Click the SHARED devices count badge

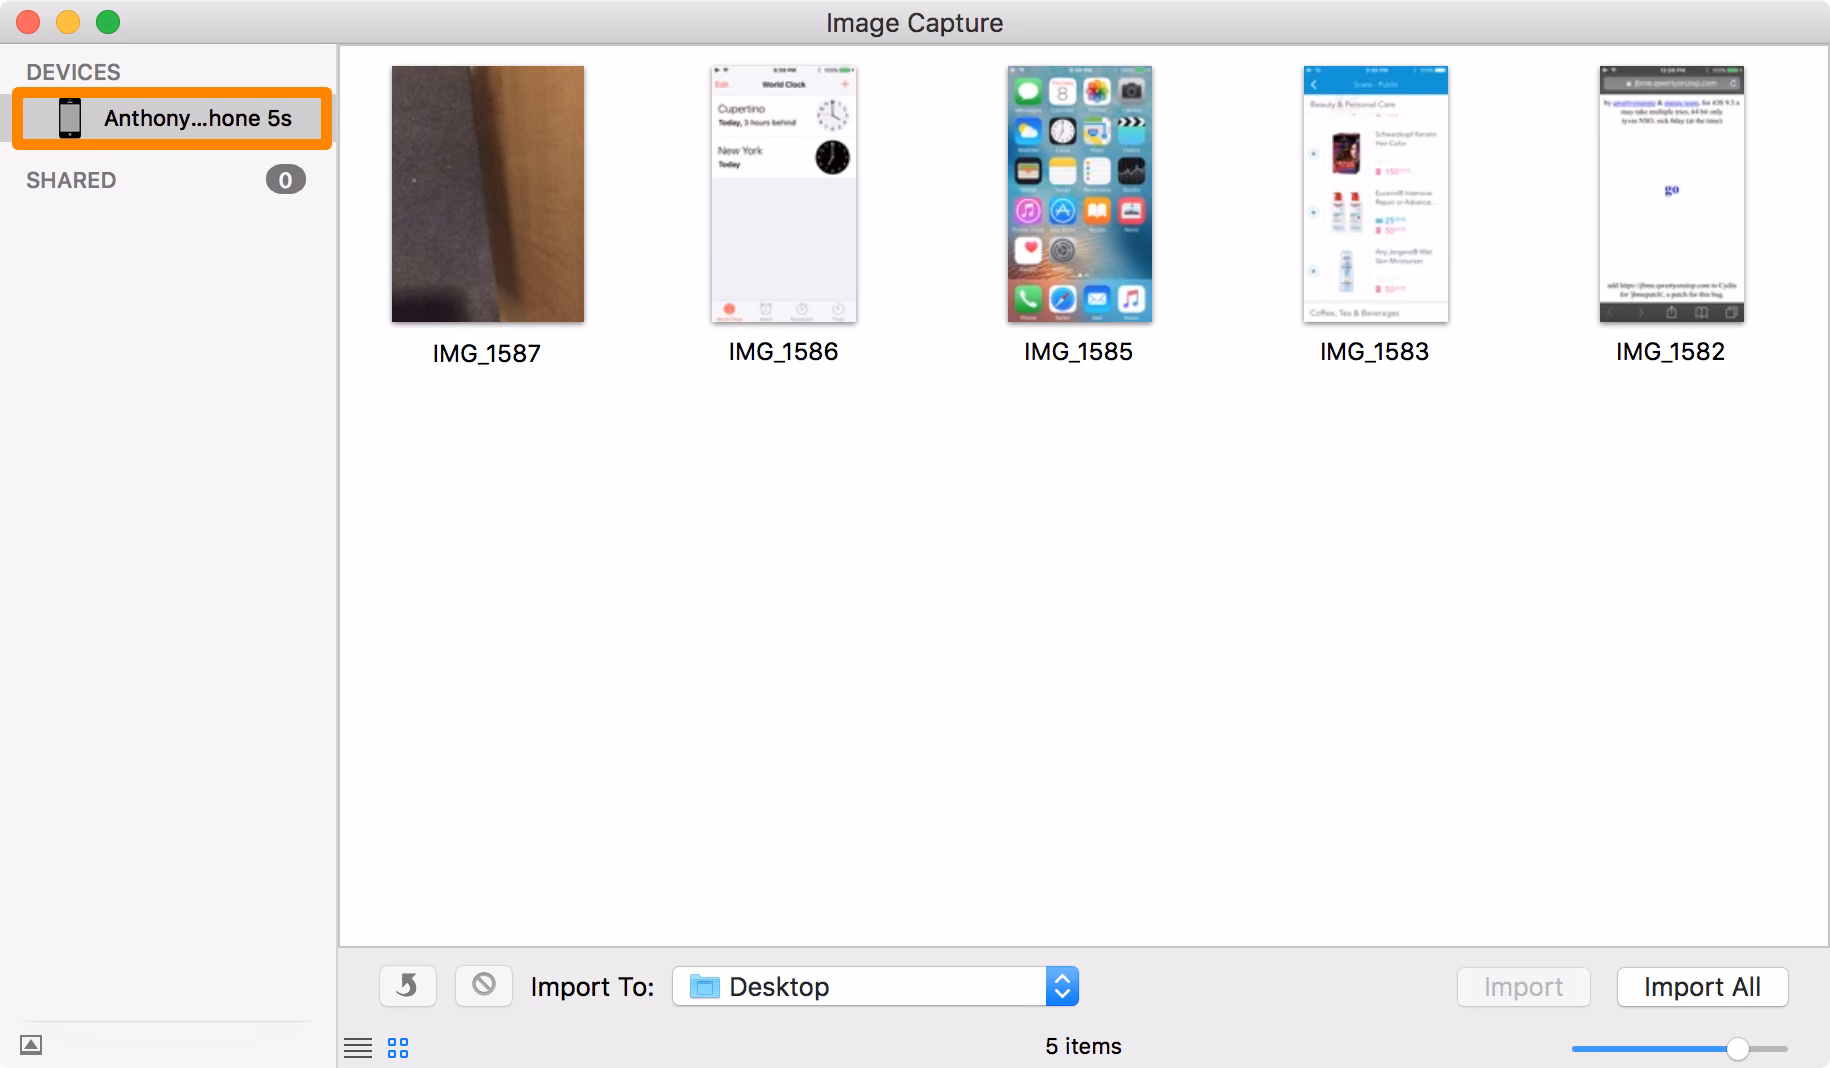[x=284, y=179]
